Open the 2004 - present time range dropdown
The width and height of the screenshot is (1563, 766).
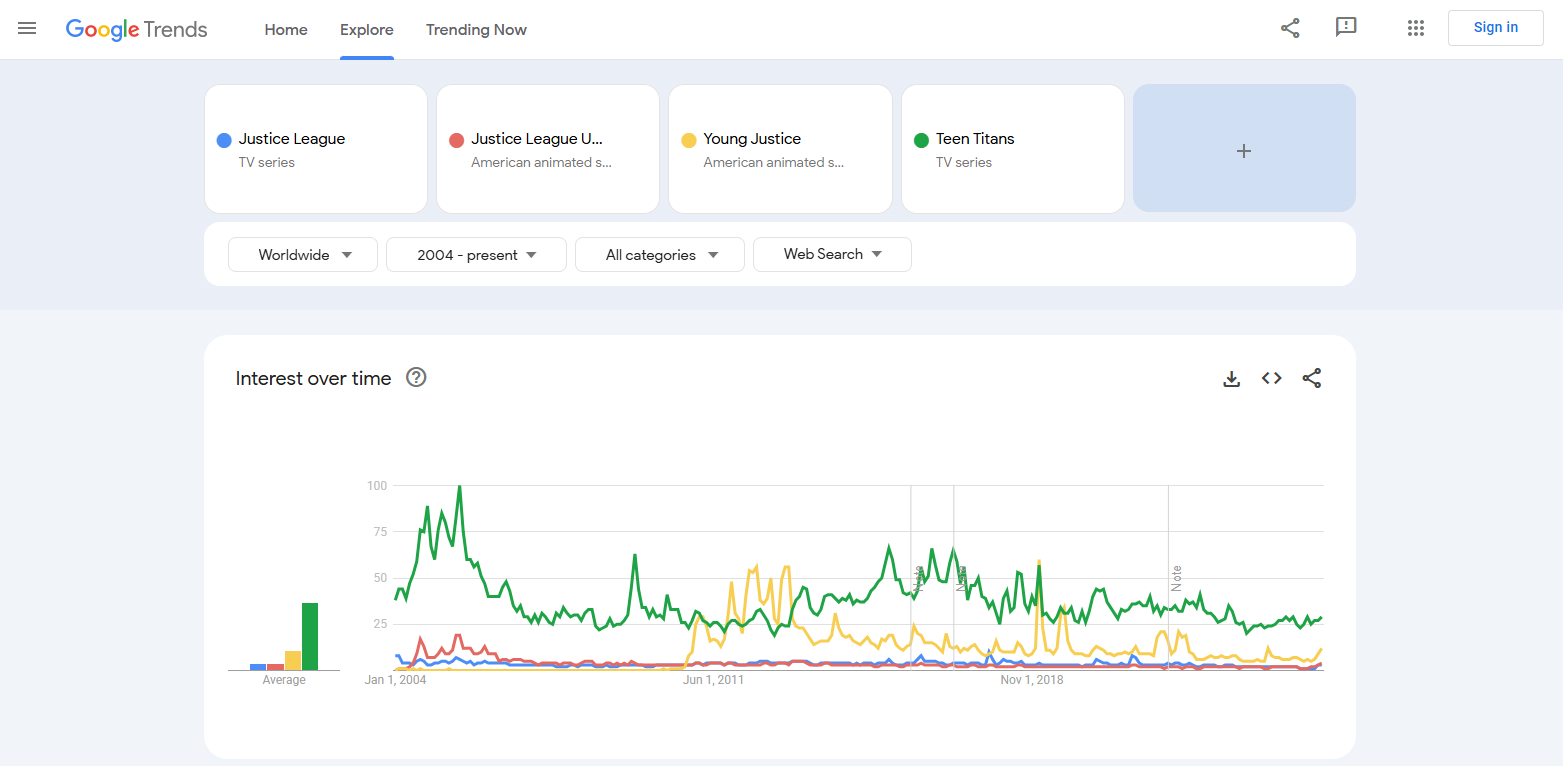tap(476, 255)
